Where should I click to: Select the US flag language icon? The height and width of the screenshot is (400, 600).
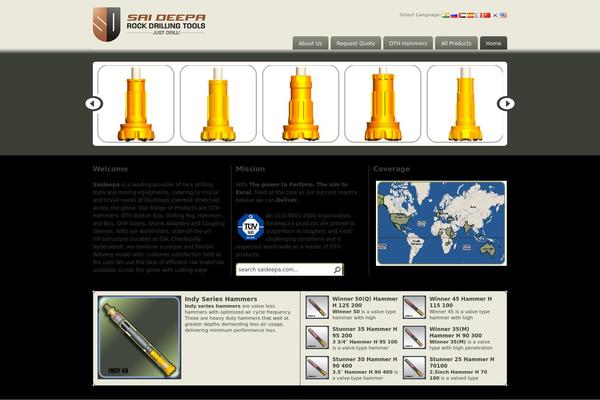click(x=504, y=15)
